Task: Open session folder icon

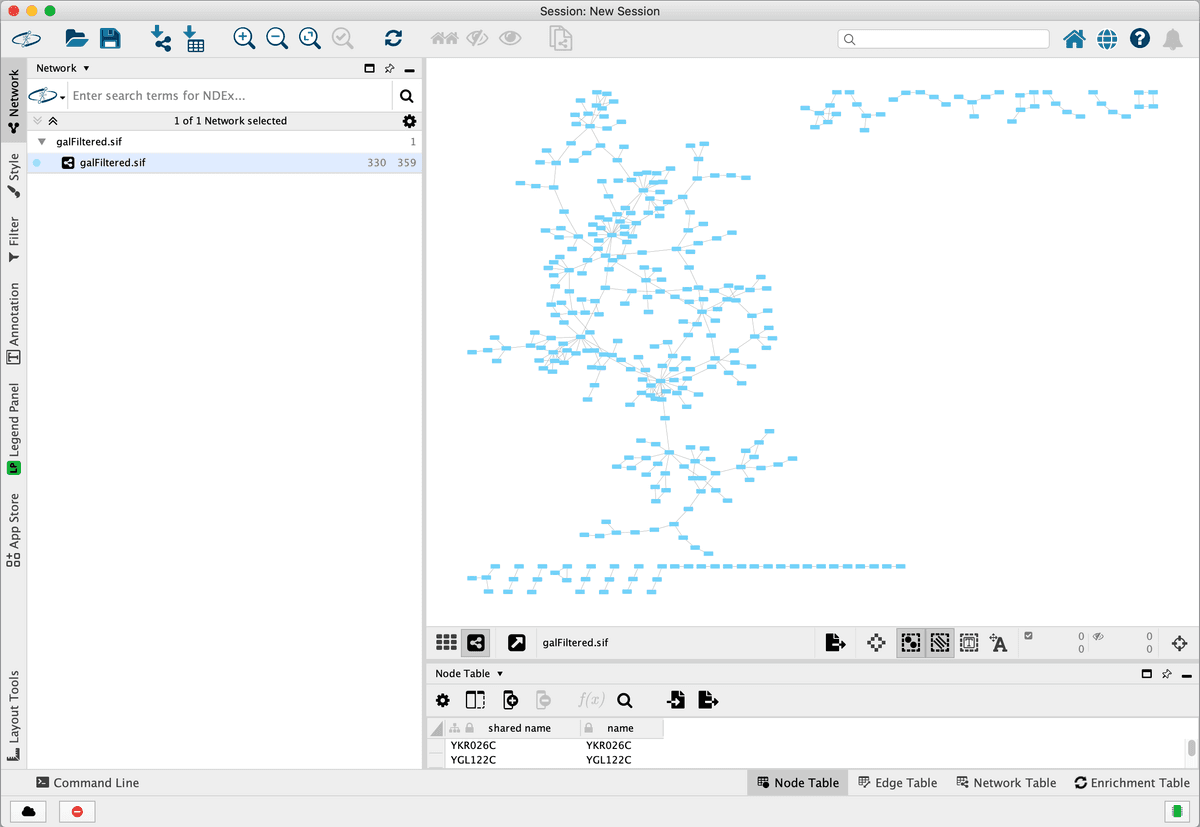Action: (76, 39)
